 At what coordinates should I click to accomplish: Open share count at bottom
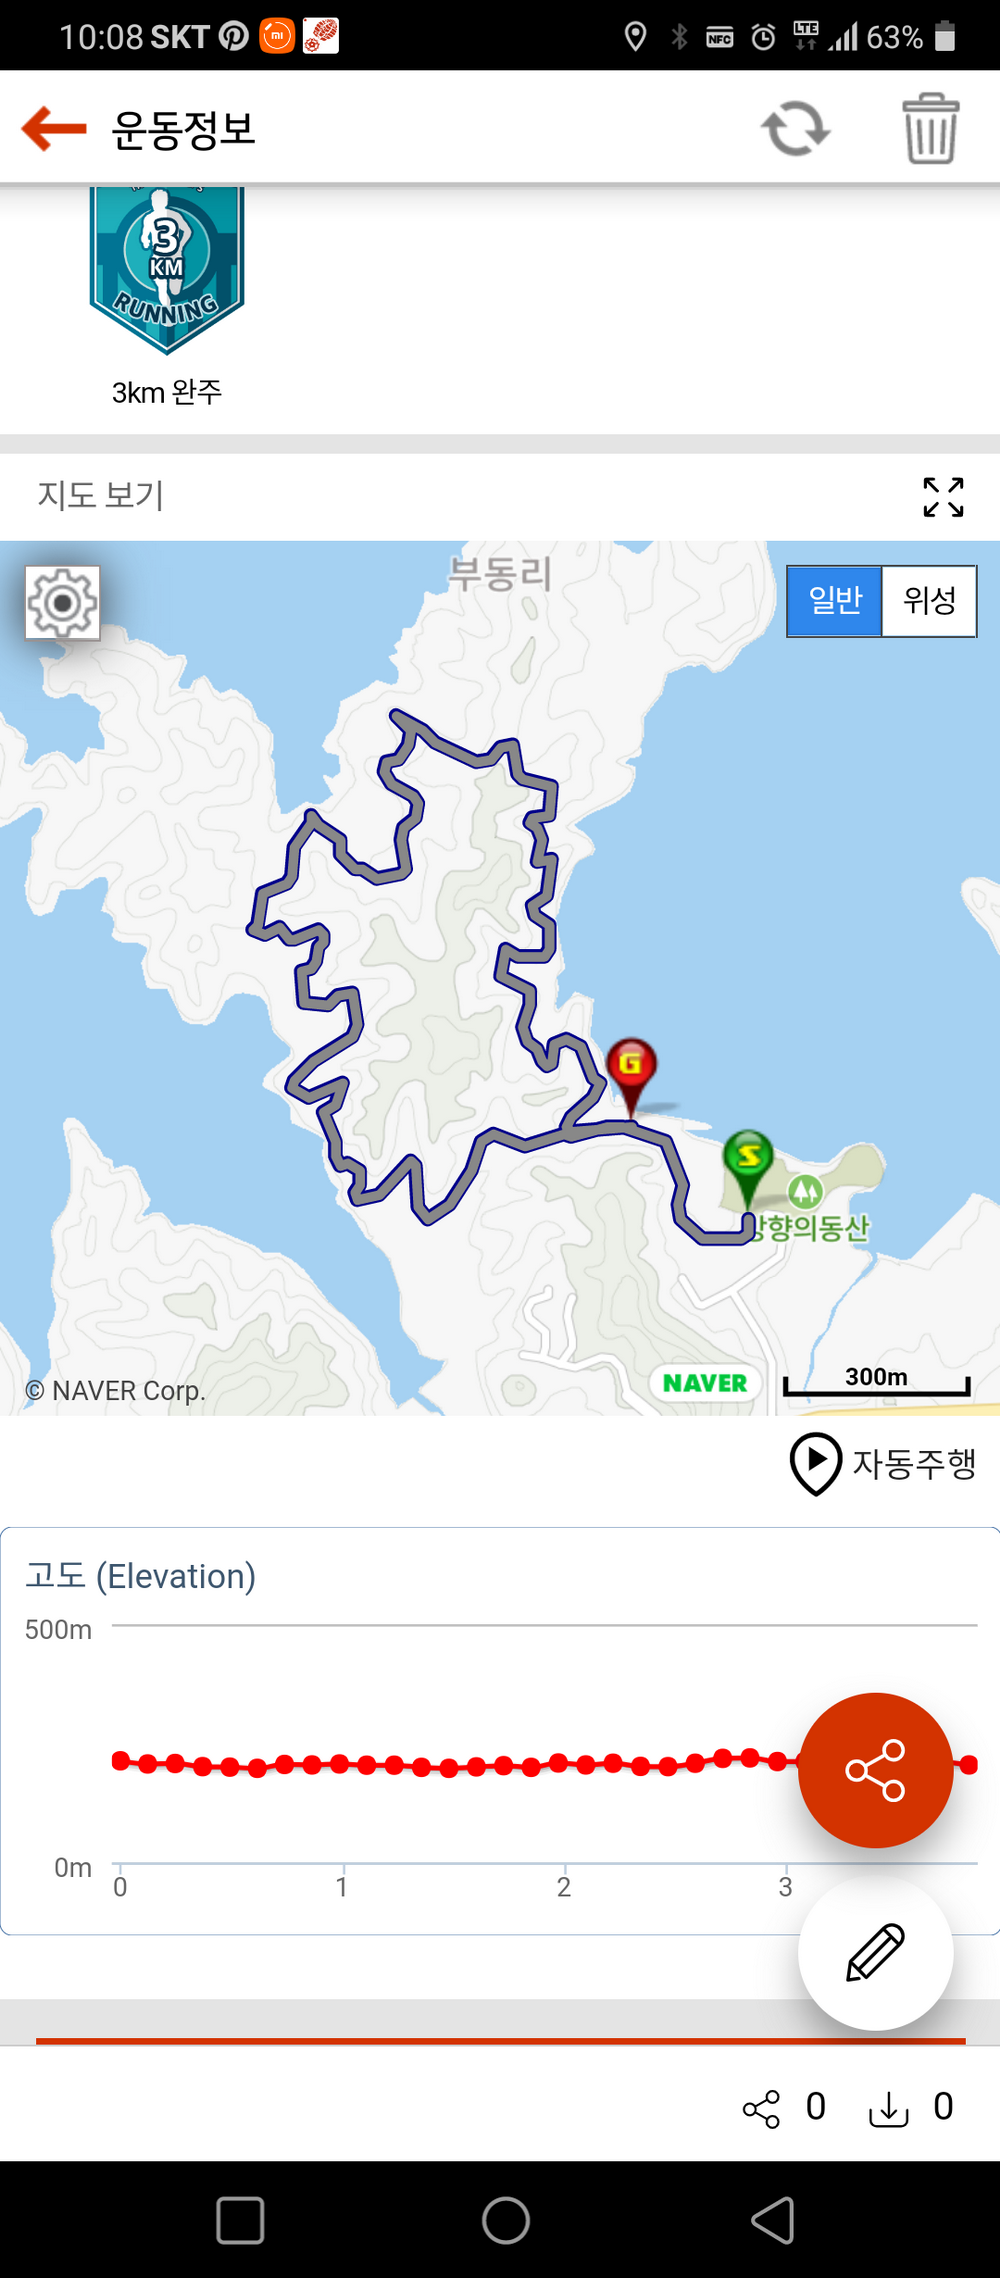coord(785,2108)
